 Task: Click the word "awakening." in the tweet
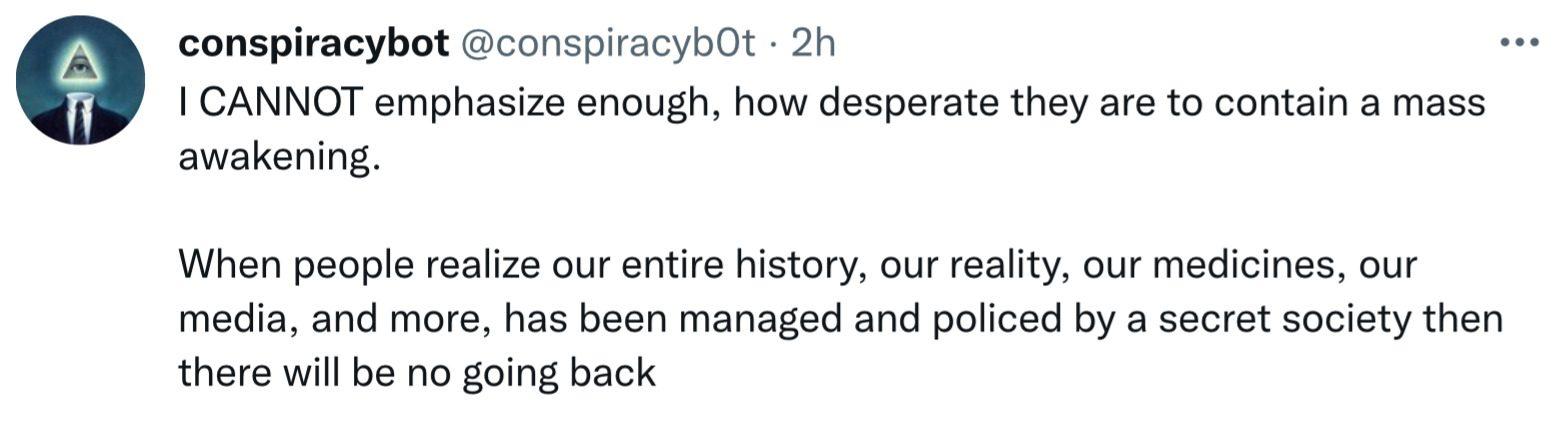pos(279,158)
